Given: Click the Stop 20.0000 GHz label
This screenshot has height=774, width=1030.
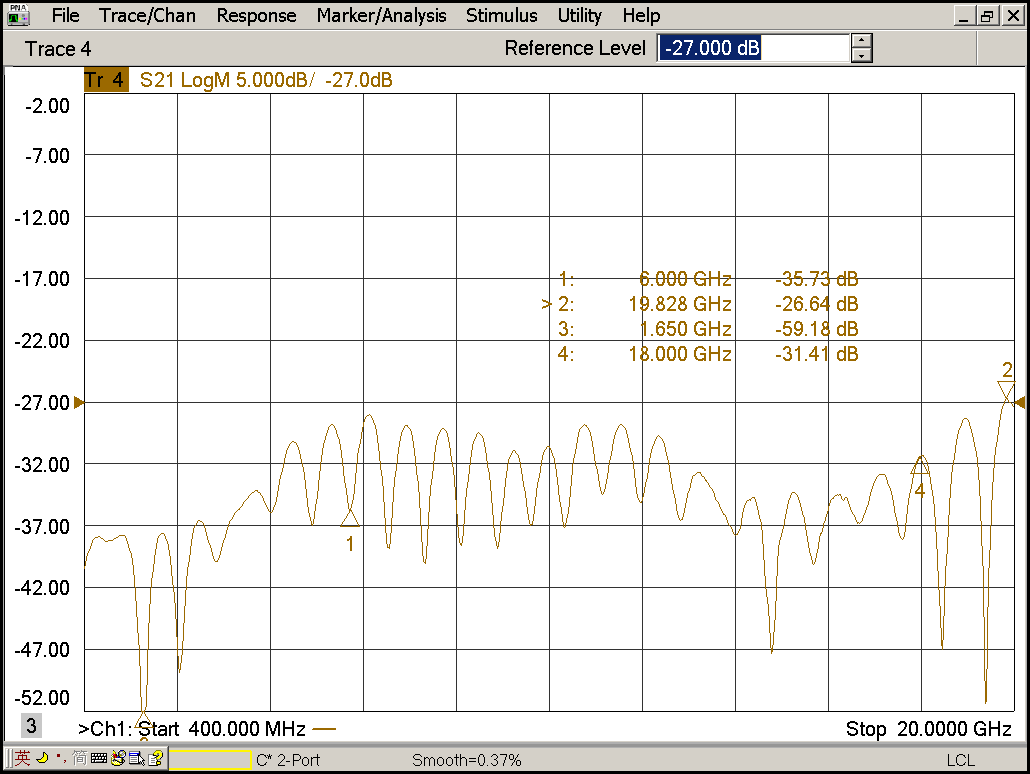Looking at the screenshot, I should point(928,729).
